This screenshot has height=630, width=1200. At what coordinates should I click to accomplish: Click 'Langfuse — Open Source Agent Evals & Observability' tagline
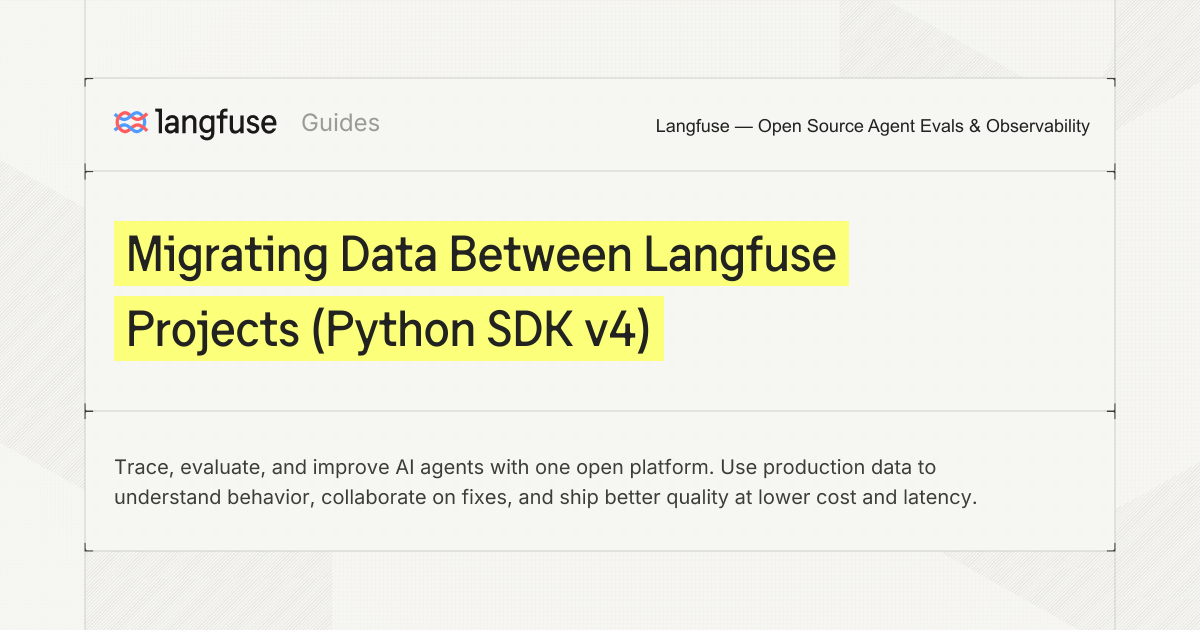click(872, 126)
